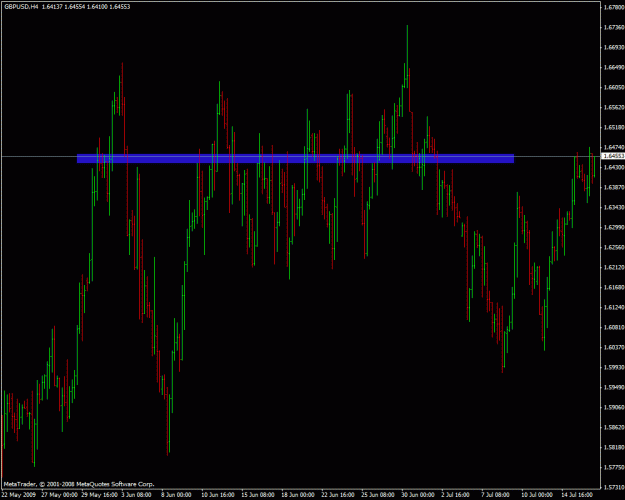Click the 1.61680 price axis label

[x=614, y=287]
